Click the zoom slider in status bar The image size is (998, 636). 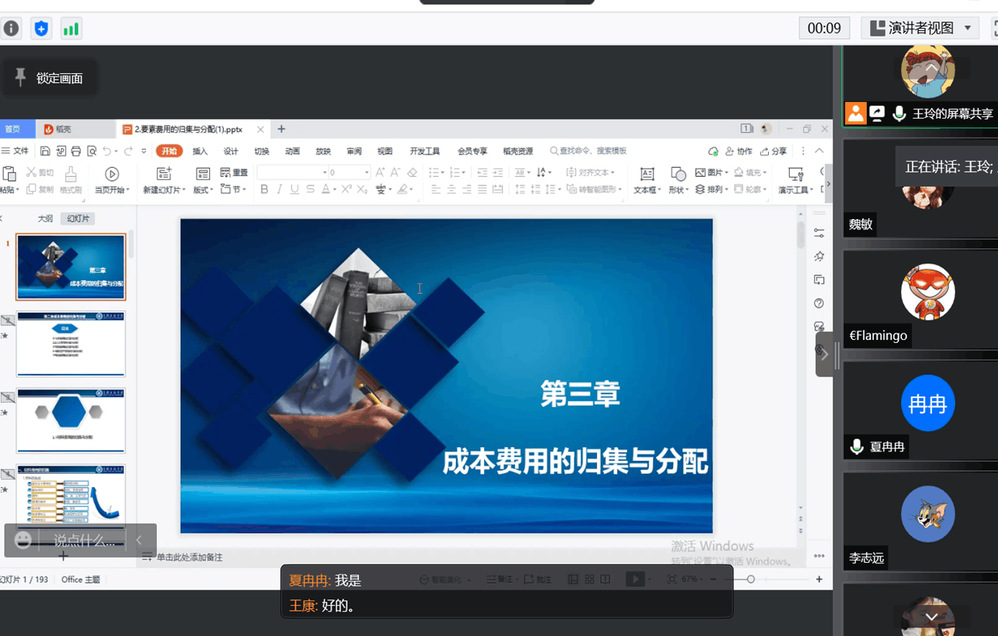[x=751, y=579]
